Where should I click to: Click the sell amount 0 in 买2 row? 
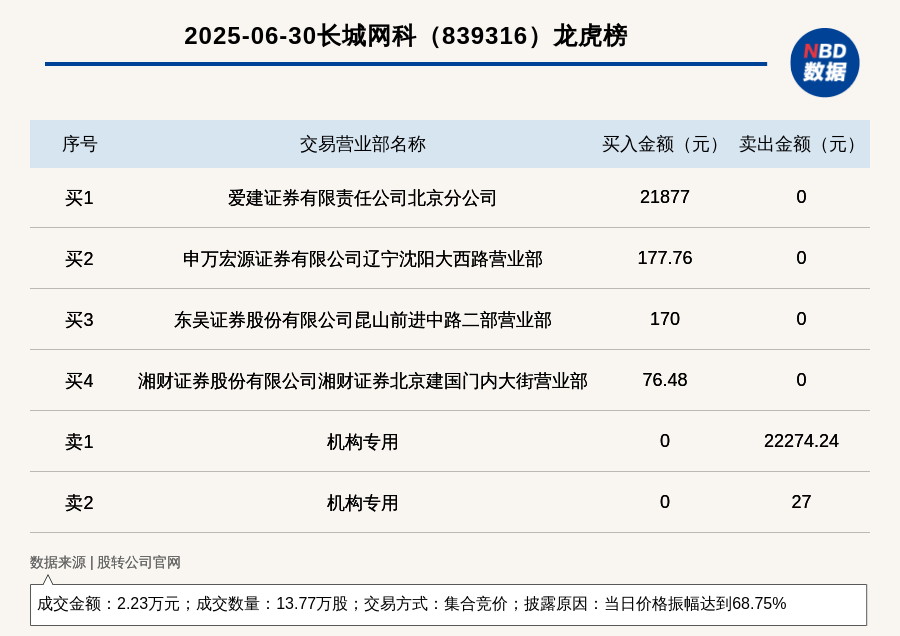pos(801,258)
